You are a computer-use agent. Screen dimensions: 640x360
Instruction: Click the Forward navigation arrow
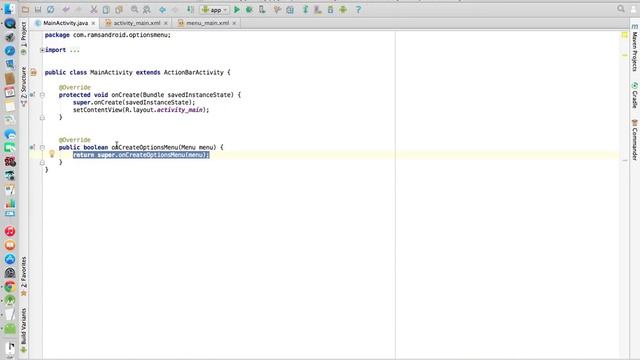(175, 9)
